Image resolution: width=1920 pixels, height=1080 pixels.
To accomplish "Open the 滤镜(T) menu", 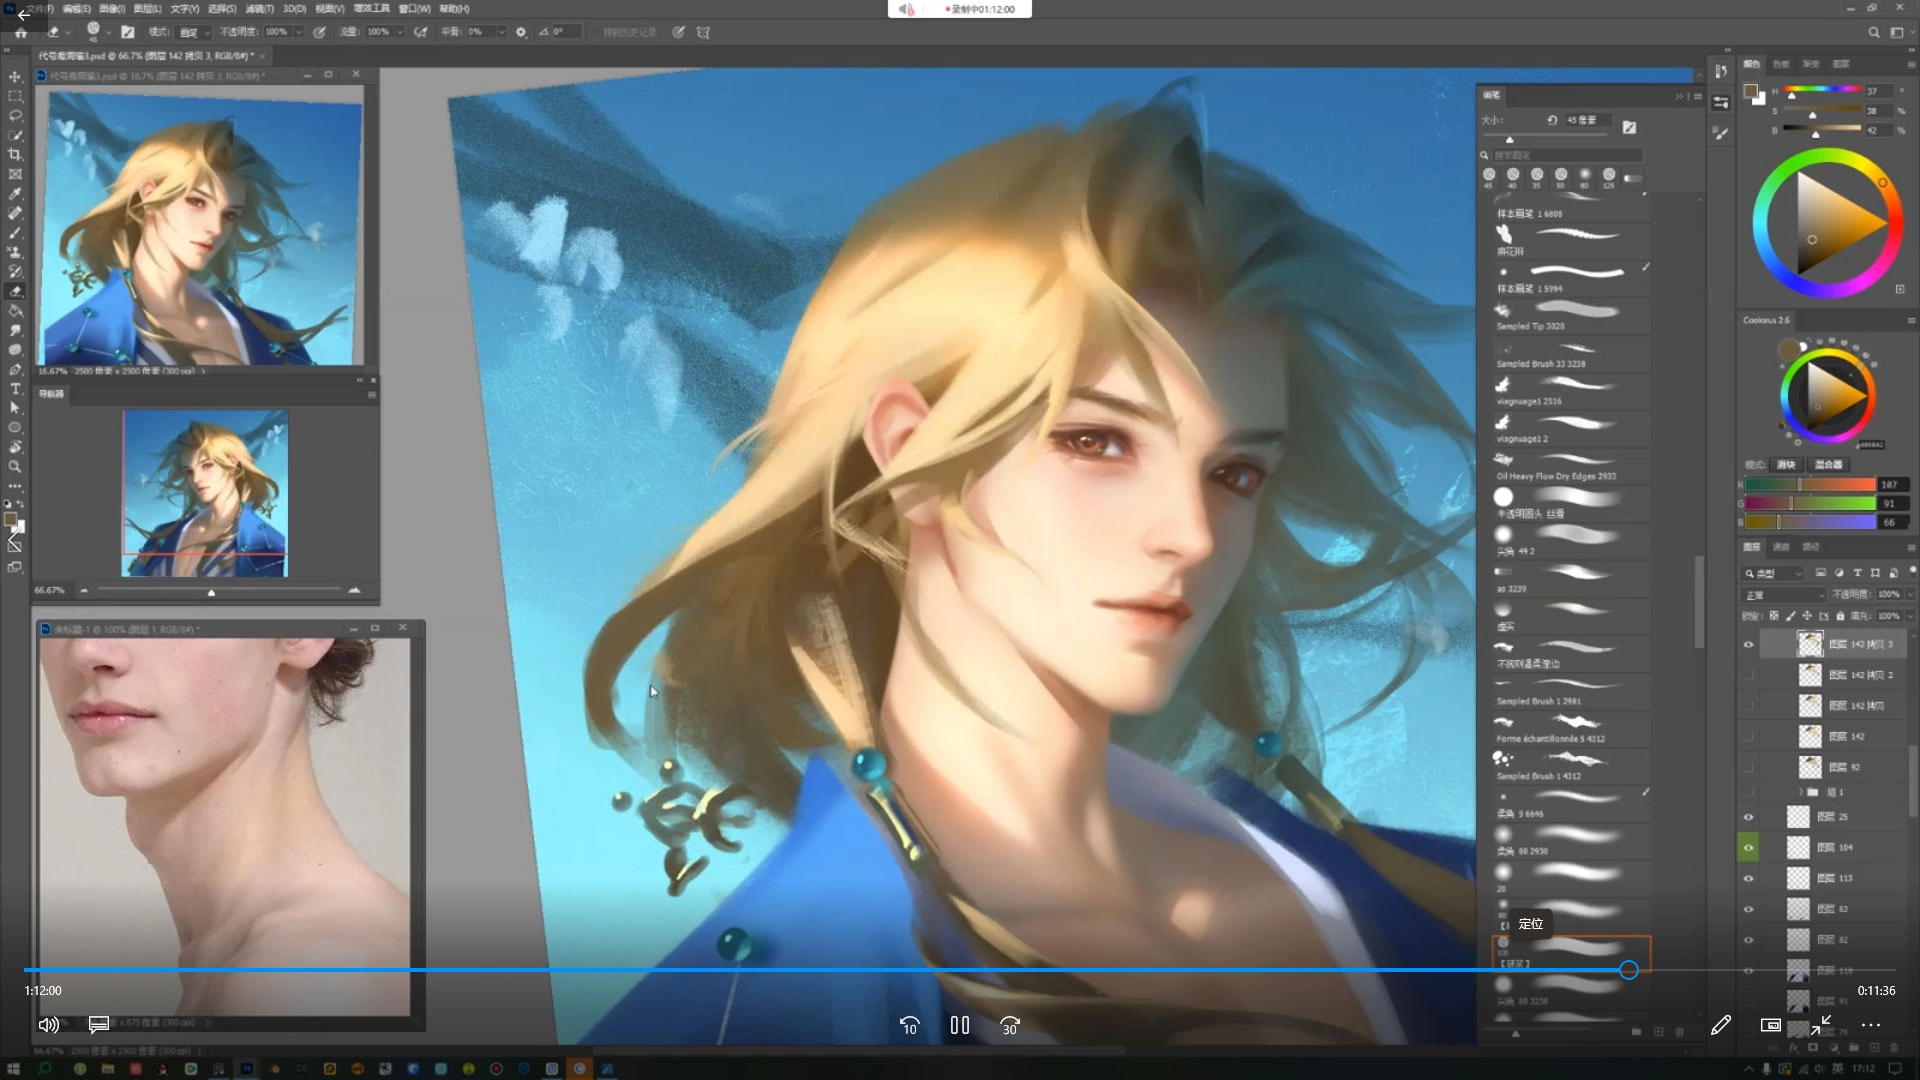I will (259, 8).
